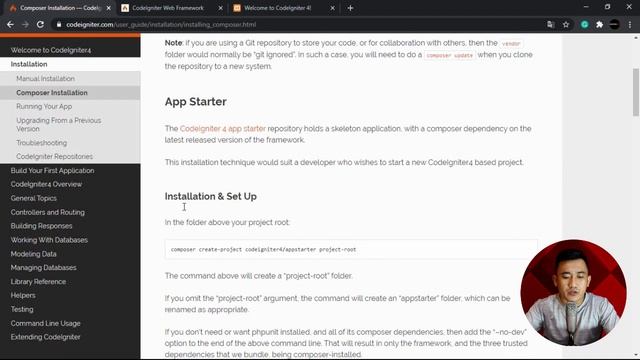Open Composer Installation in sidebar
The width and height of the screenshot is (640, 360).
(x=52, y=93)
